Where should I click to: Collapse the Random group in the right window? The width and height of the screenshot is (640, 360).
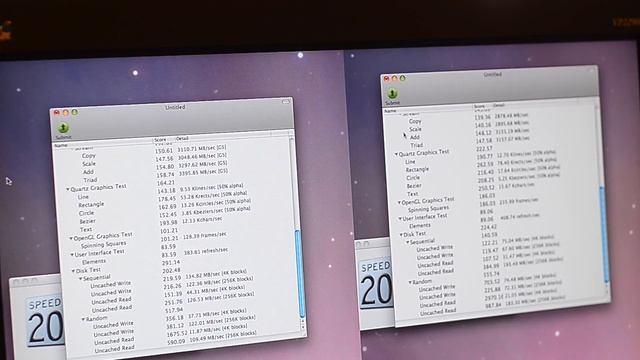[x=410, y=282]
